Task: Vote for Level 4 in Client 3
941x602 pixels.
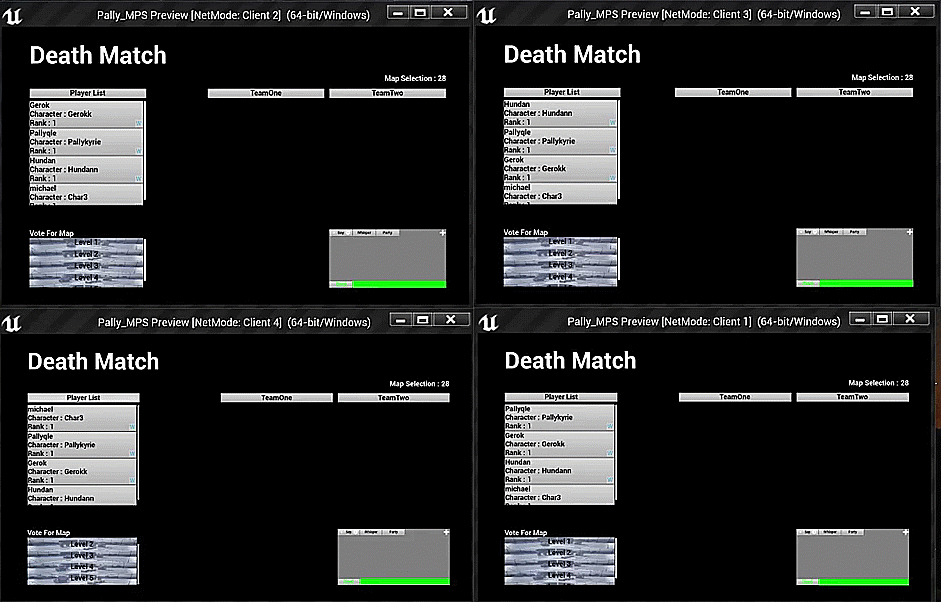Action: [560, 277]
